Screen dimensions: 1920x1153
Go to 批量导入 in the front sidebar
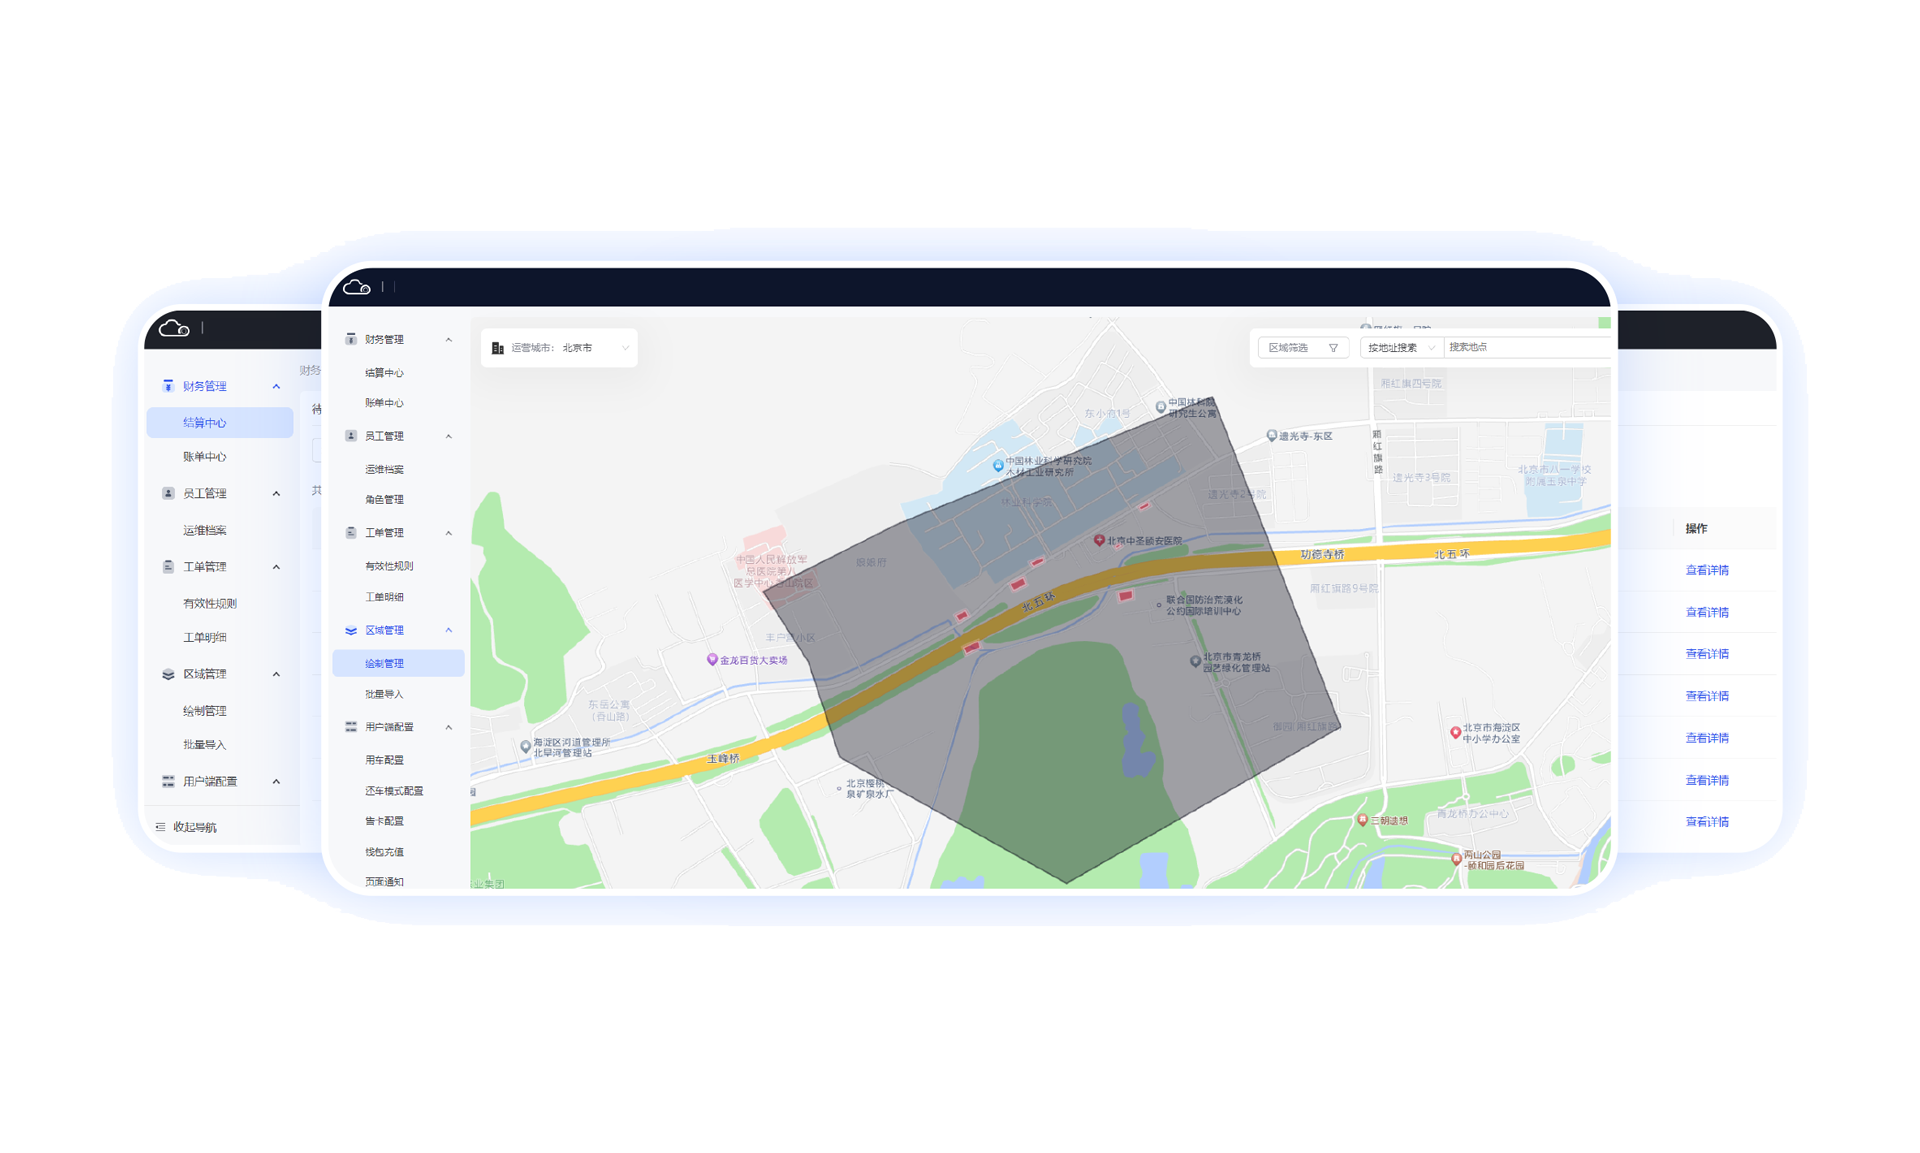[x=385, y=694]
